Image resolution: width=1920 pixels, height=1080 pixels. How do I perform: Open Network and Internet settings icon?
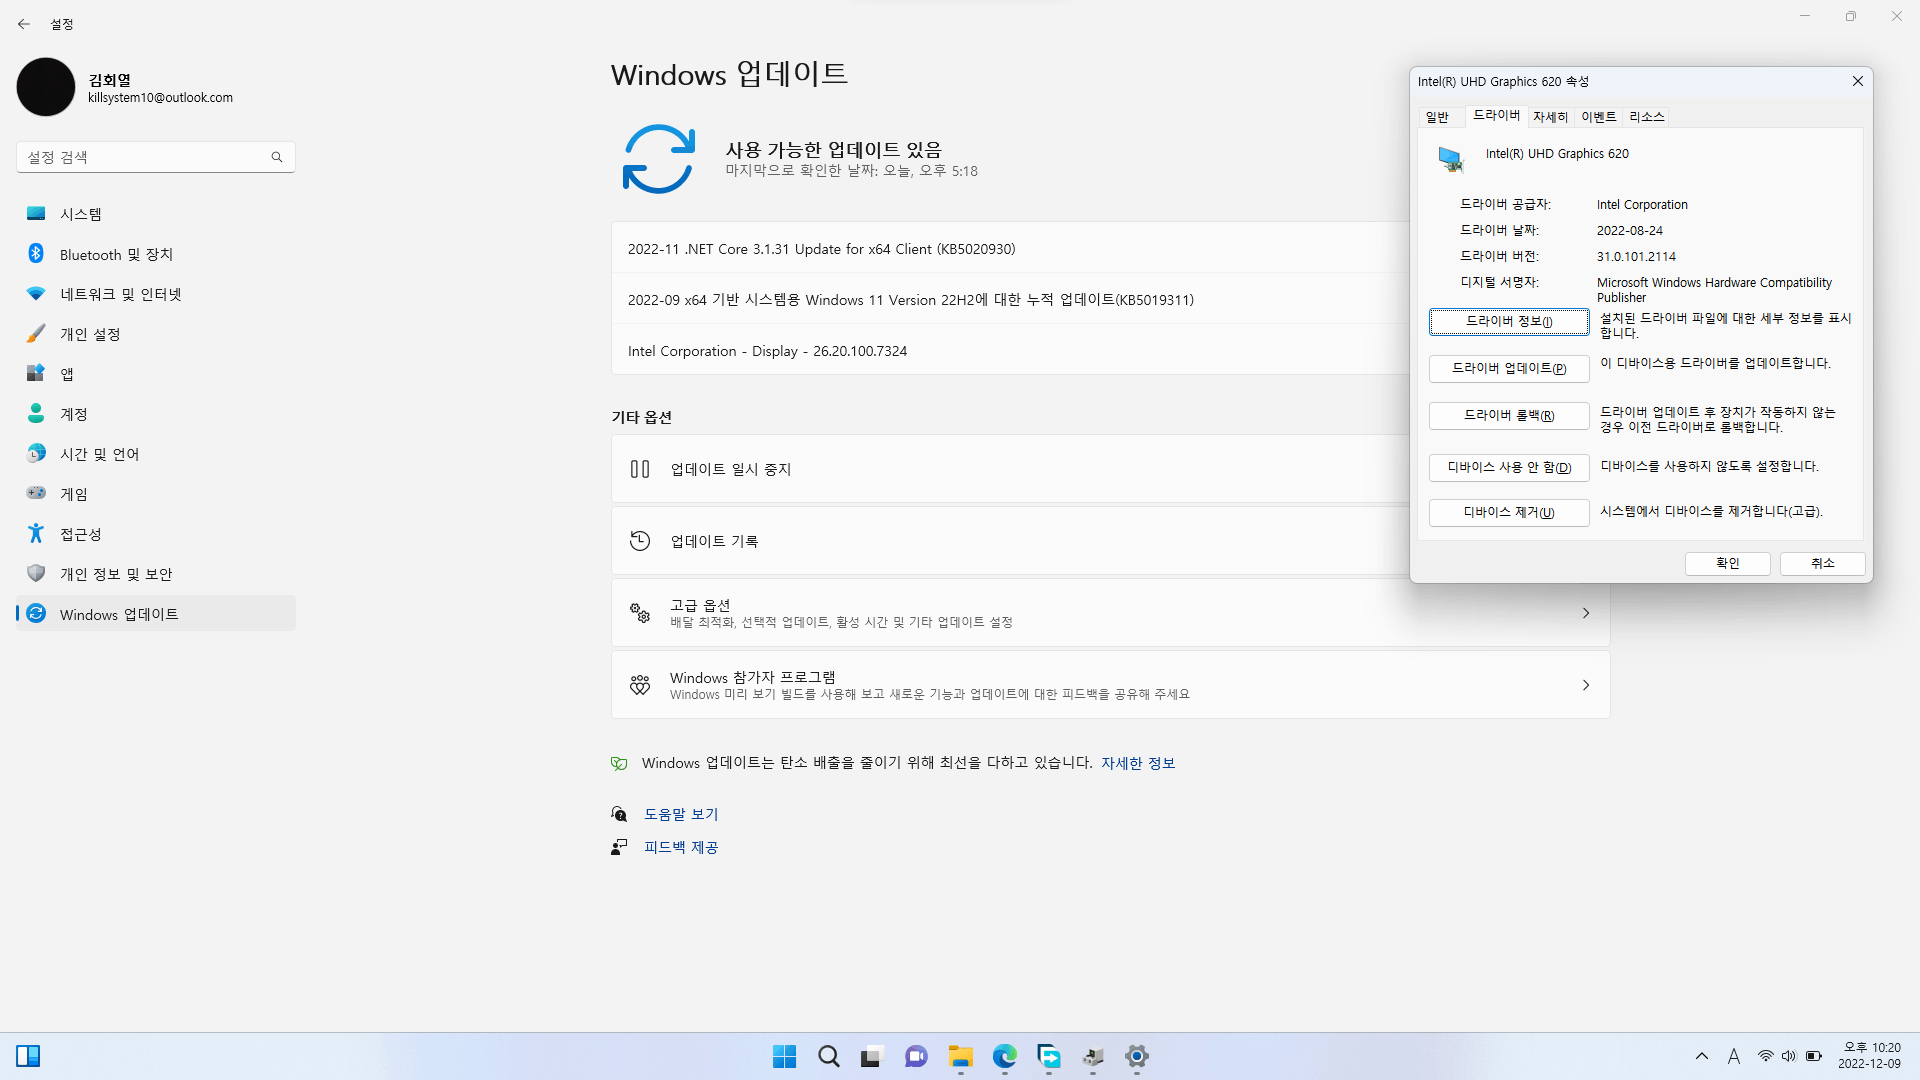[36, 294]
